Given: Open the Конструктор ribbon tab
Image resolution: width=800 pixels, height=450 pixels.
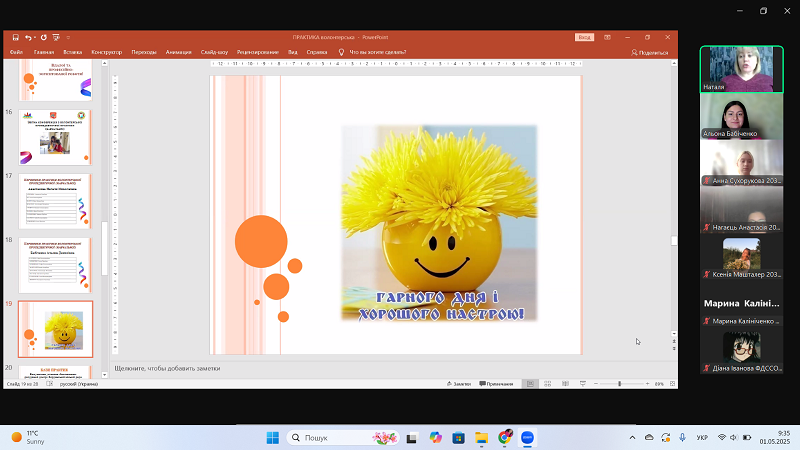Looking at the screenshot, I should tap(107, 52).
